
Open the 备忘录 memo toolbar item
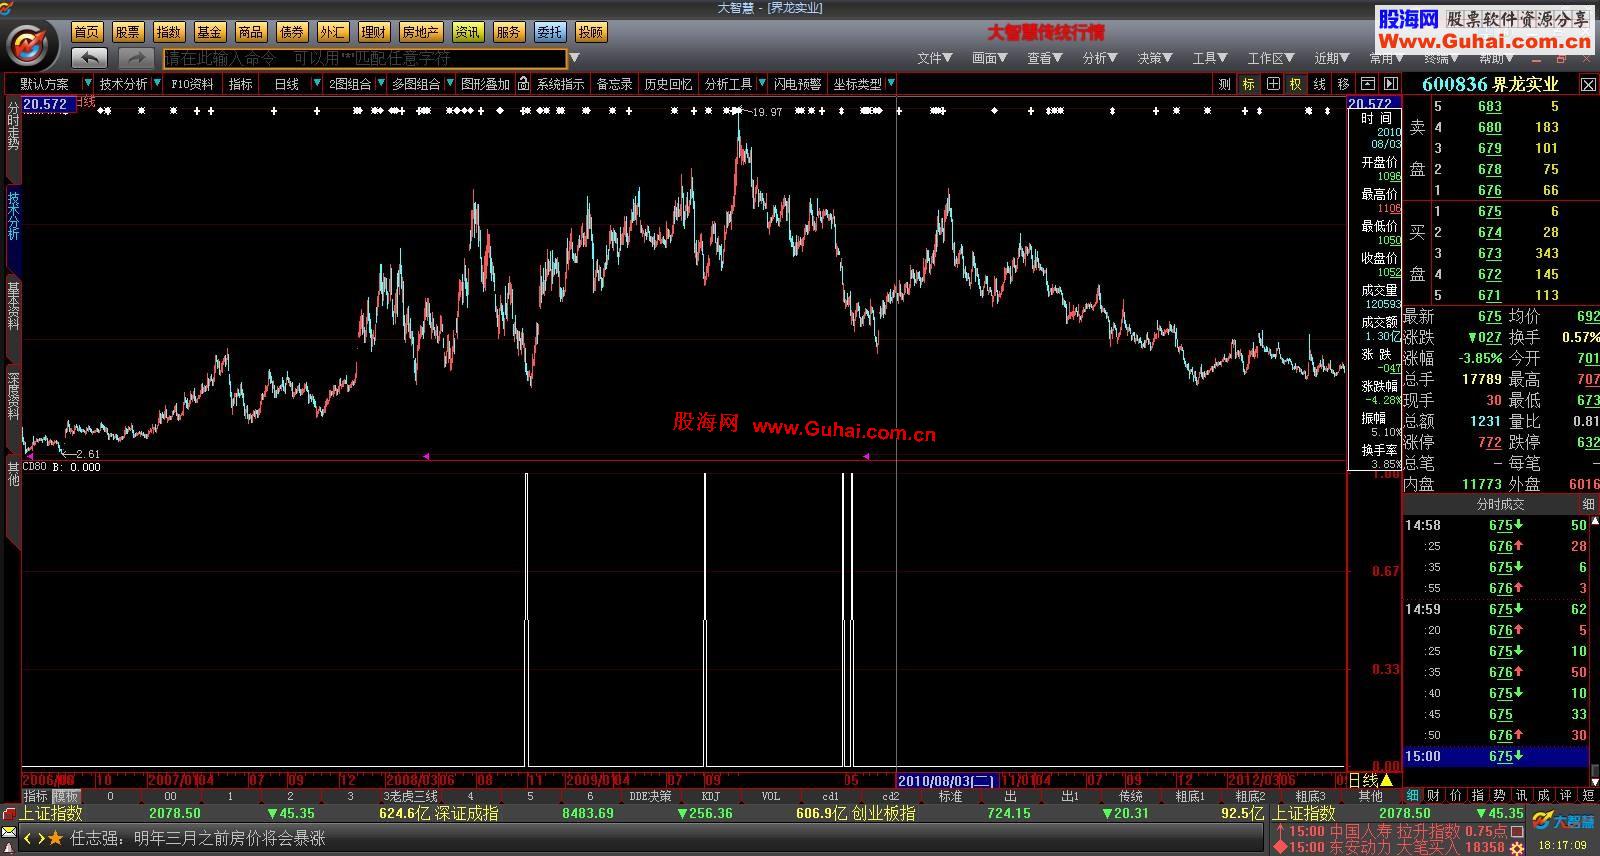tap(614, 84)
